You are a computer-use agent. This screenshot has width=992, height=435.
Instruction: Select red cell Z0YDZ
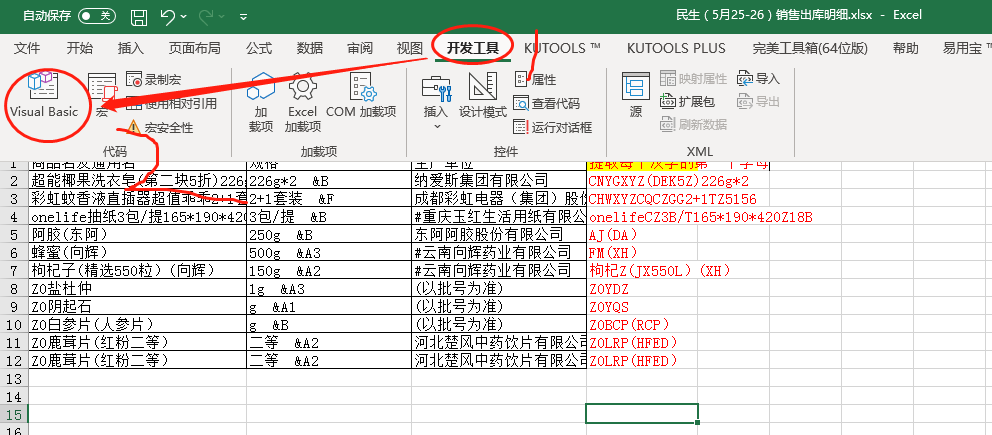[x=642, y=289]
